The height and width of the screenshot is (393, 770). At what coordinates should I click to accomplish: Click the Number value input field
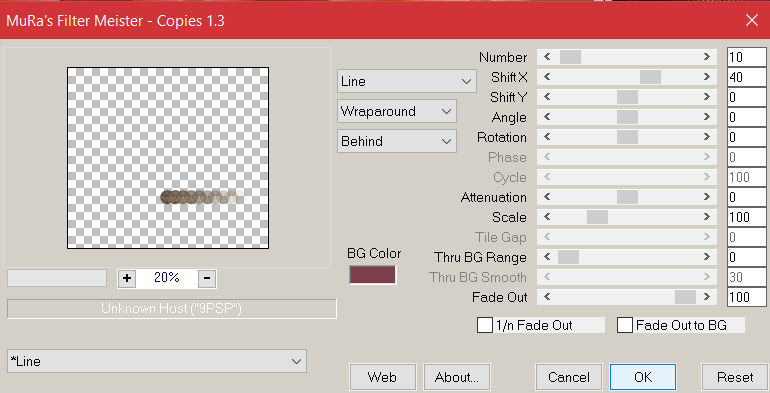746,57
